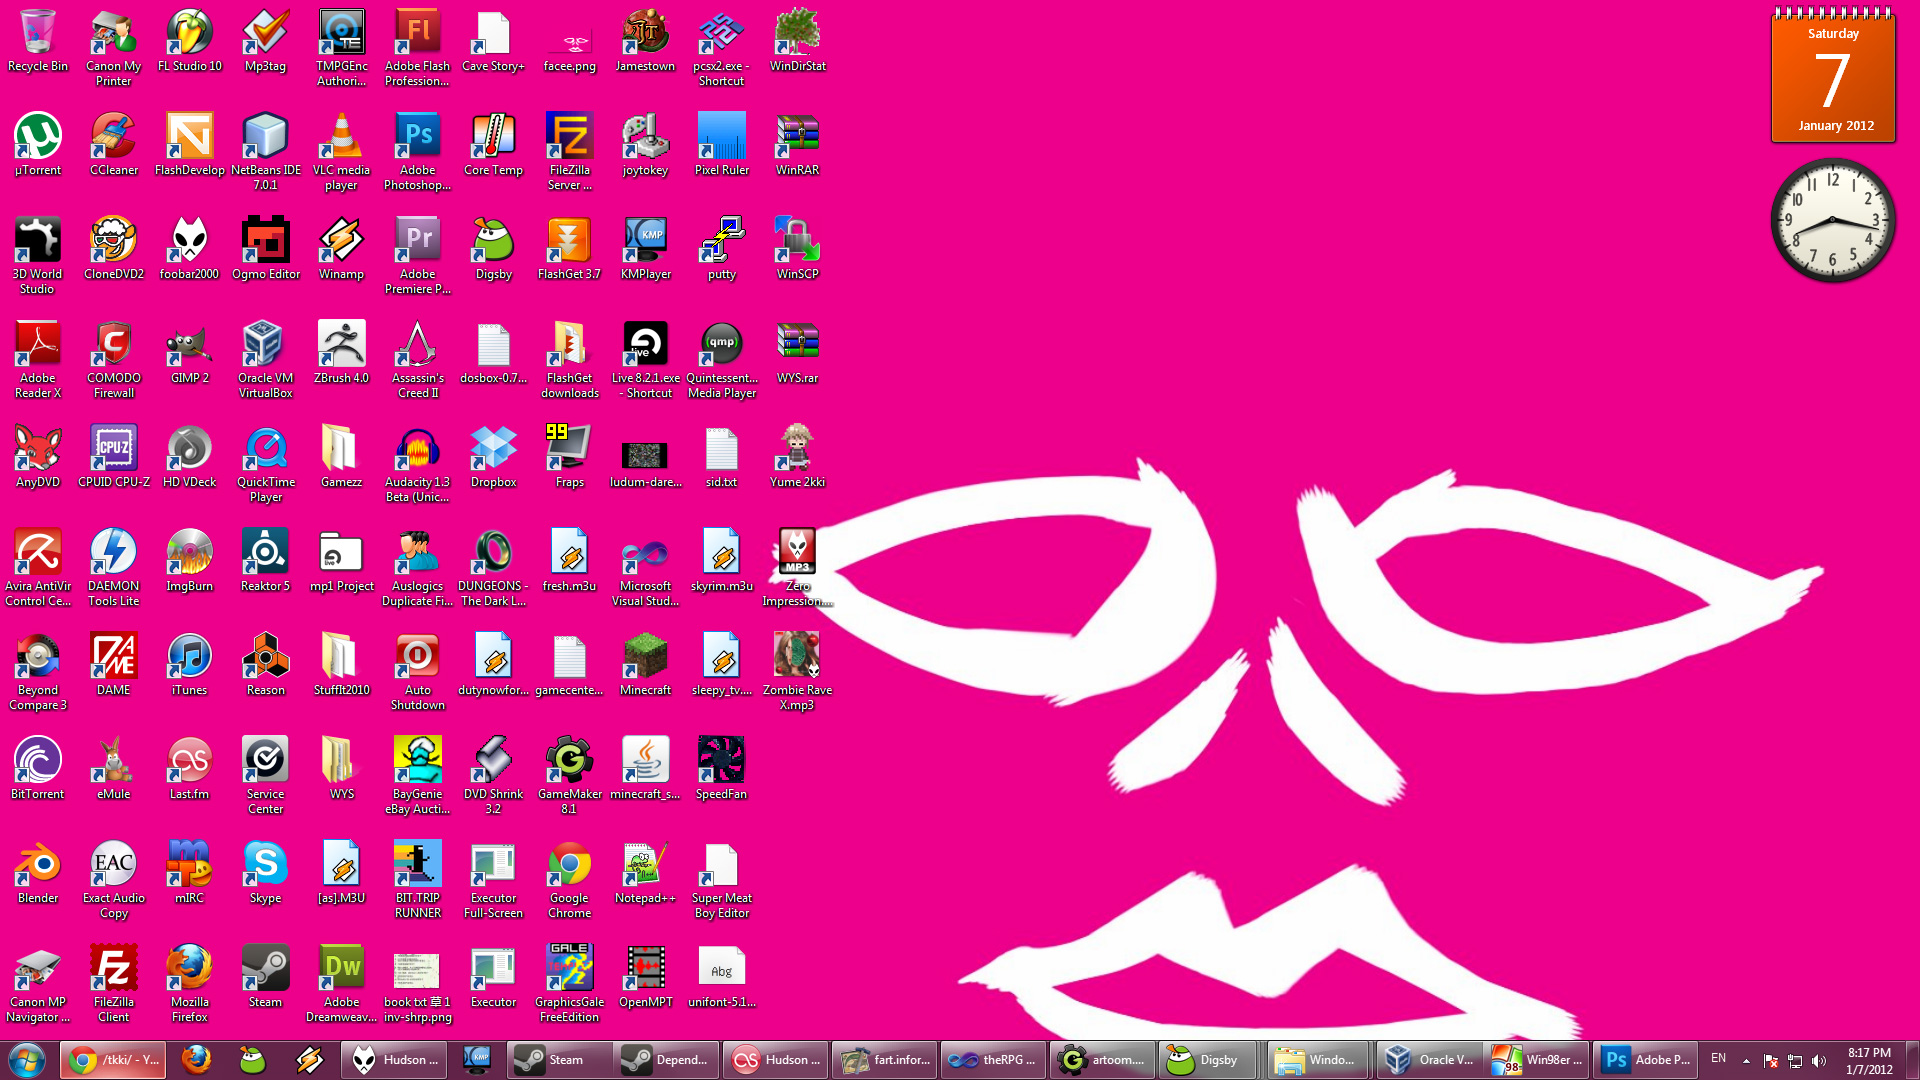Open the Recycle Bin desktop icon
Viewport: 1920px width, 1080px height.
38,41
